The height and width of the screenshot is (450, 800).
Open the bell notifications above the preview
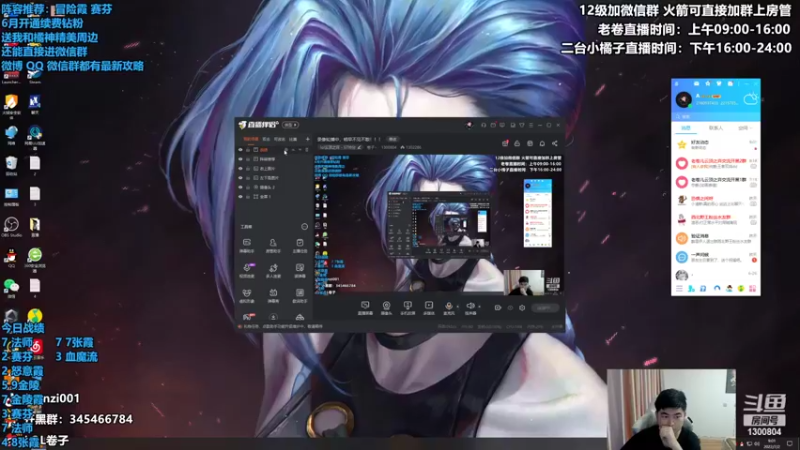[542, 143]
